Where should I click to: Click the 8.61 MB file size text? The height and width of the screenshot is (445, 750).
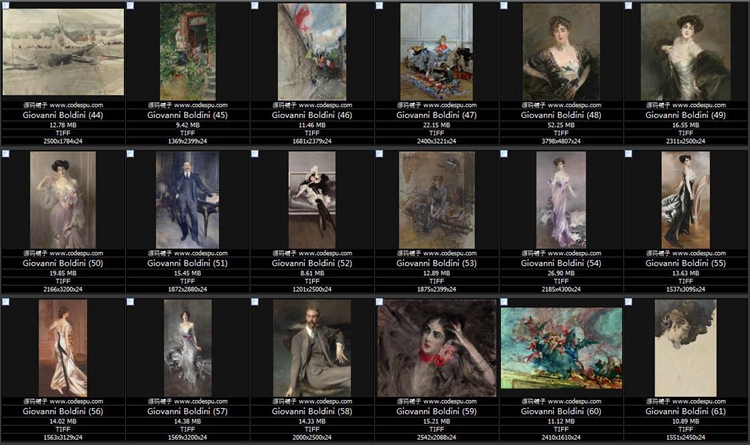tap(312, 273)
